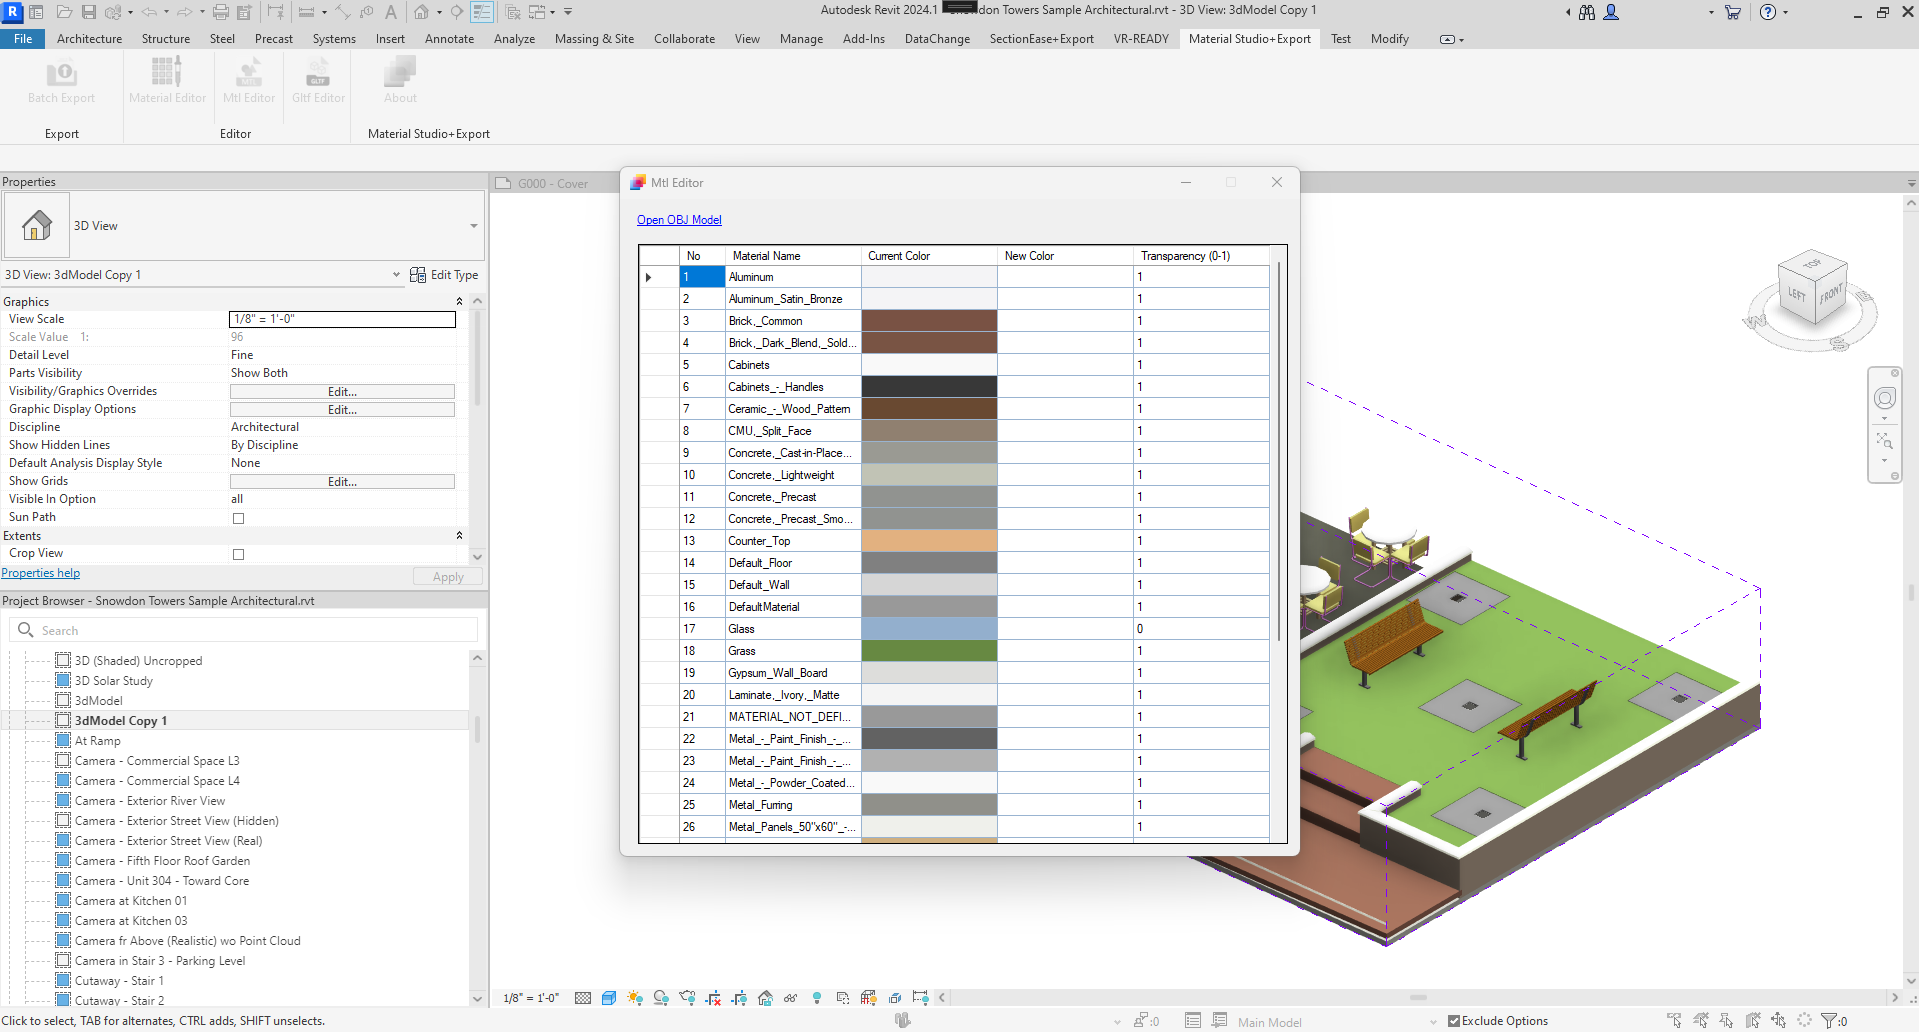Select the 3D Solar Study view

113,681
